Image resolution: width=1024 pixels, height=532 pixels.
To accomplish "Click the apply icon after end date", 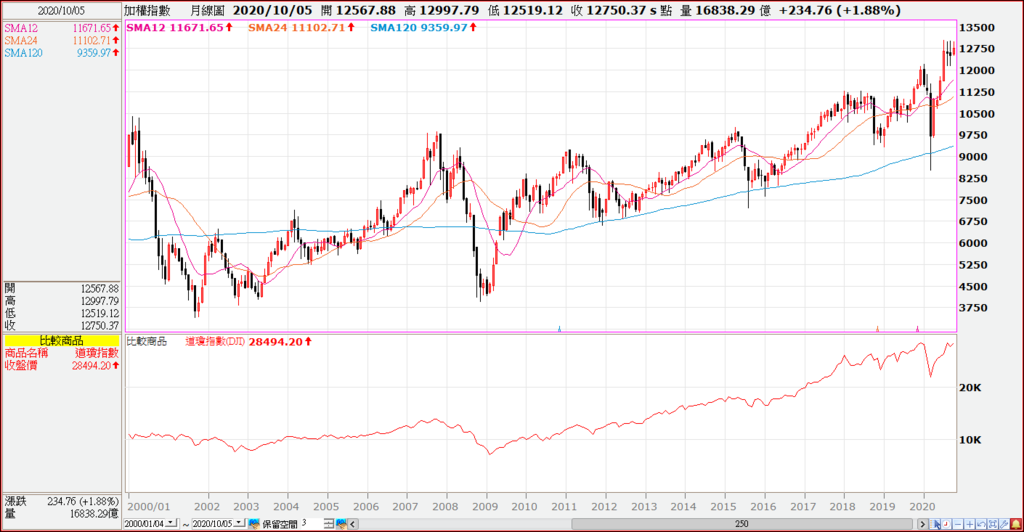I will point(254,524).
